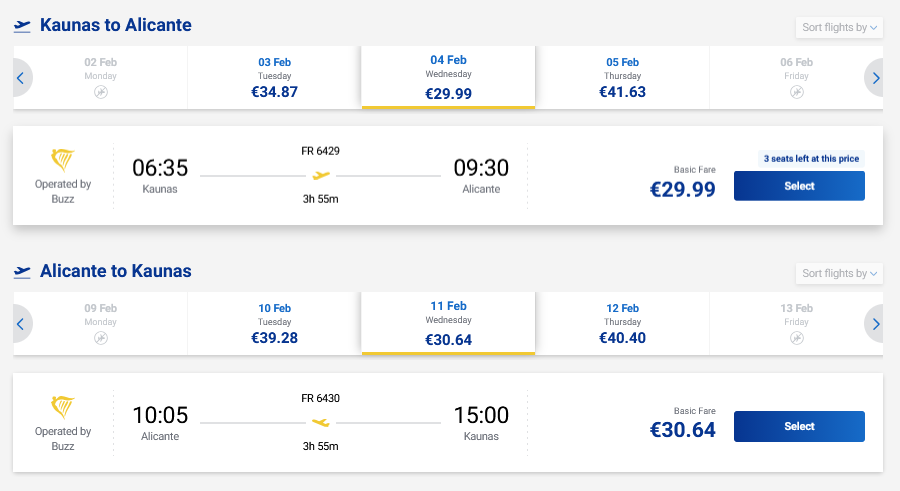The image size is (900, 491).
Task: Open Sort flights by dropdown for outbound flights
Action: click(x=839, y=27)
